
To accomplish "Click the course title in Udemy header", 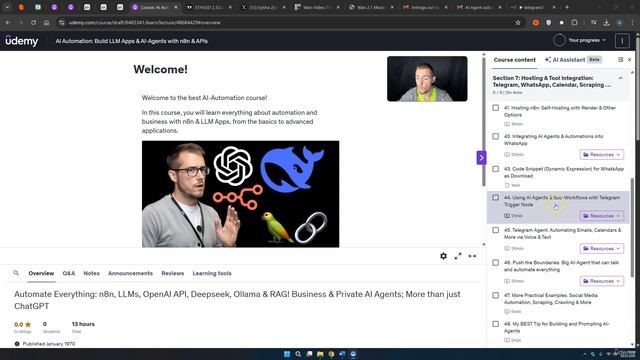I will pyautogui.click(x=131, y=41).
